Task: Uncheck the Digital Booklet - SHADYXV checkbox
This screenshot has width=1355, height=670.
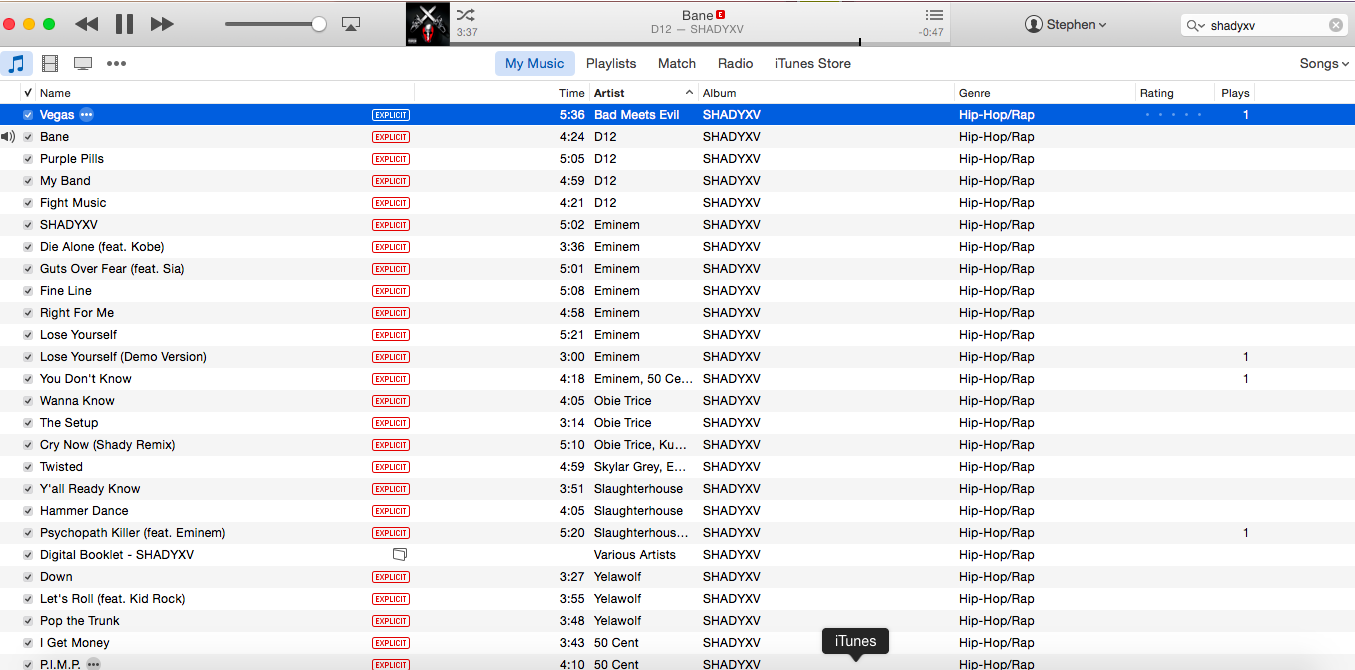Action: pos(28,555)
